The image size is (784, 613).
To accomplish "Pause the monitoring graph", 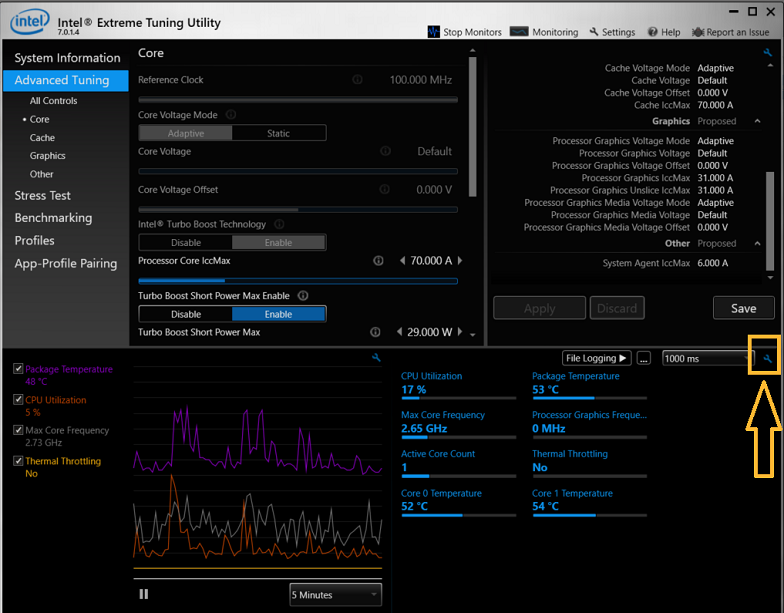I will coord(144,594).
